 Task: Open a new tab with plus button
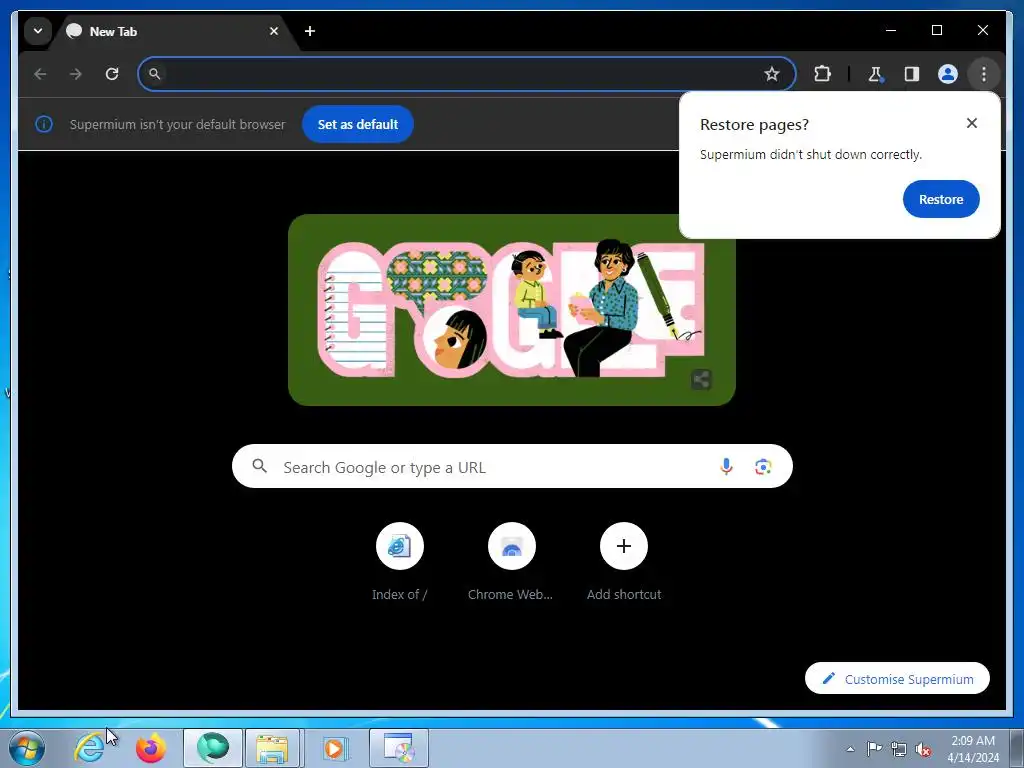310,31
